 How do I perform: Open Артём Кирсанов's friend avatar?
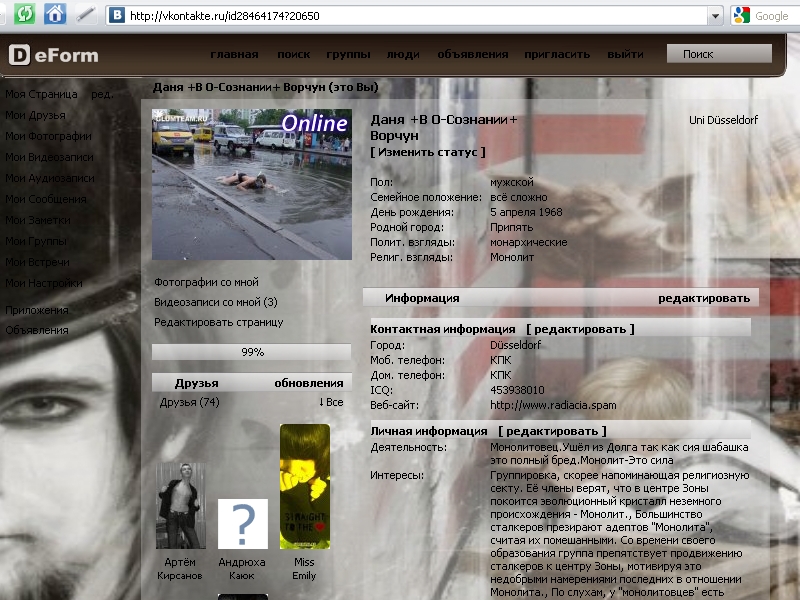(181, 505)
